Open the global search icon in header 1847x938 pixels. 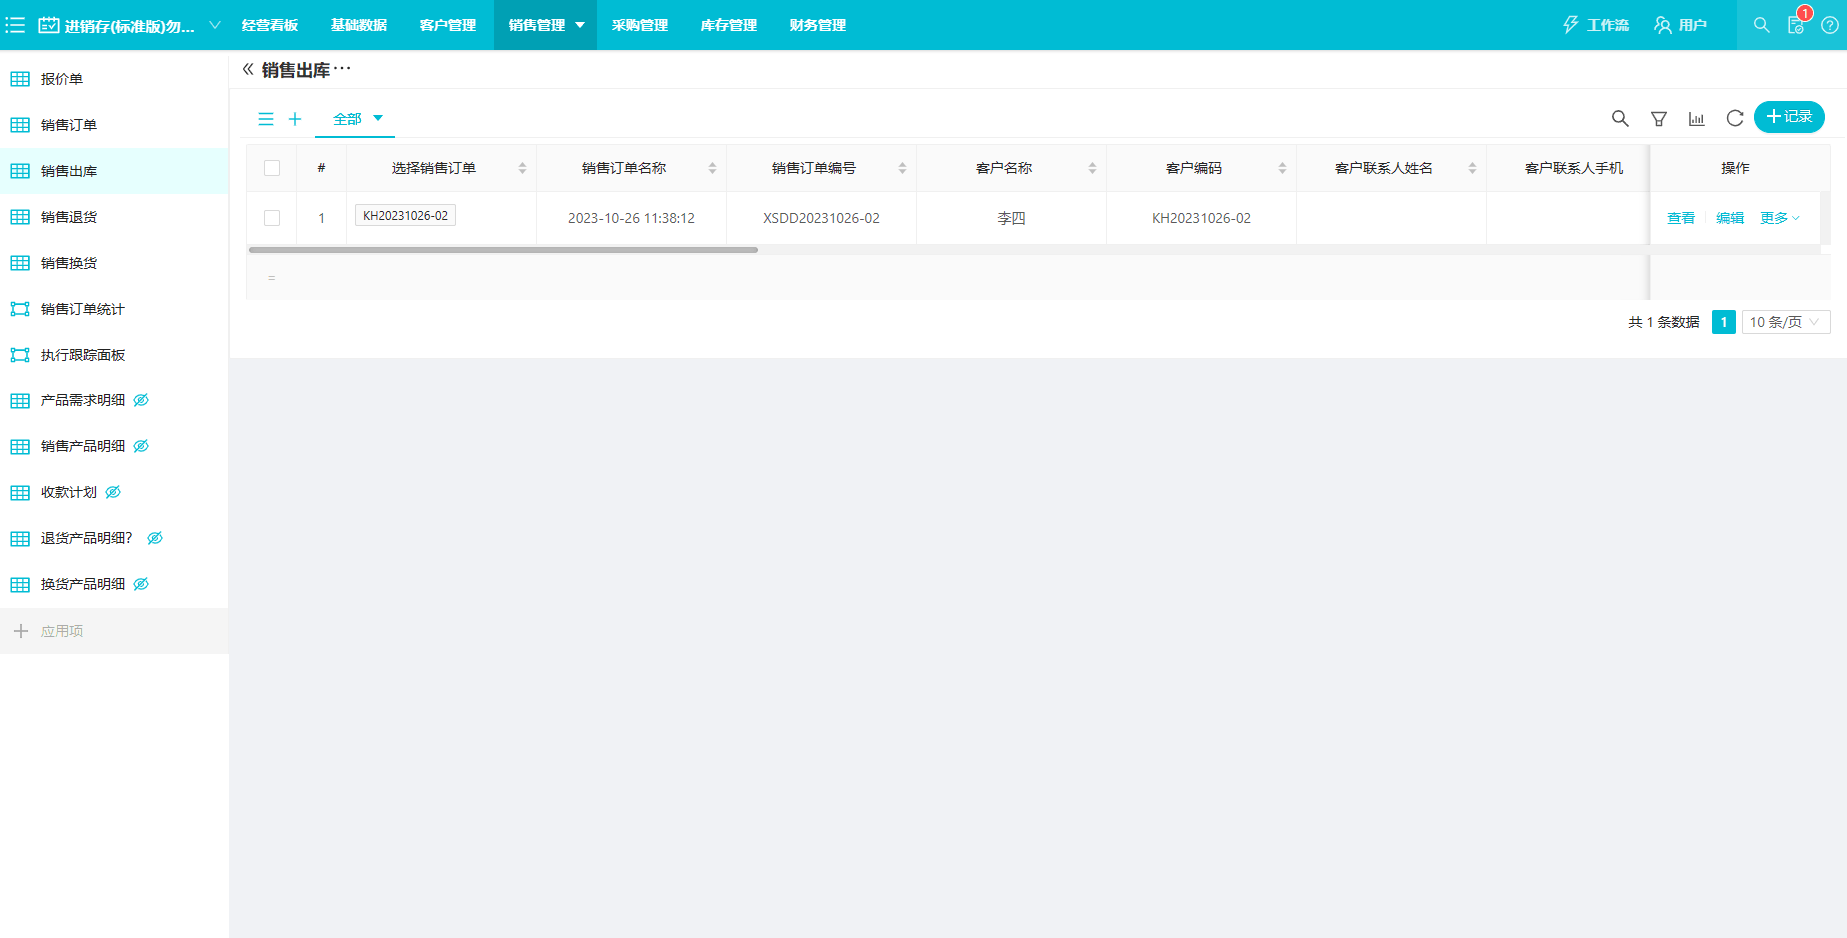[1762, 25]
